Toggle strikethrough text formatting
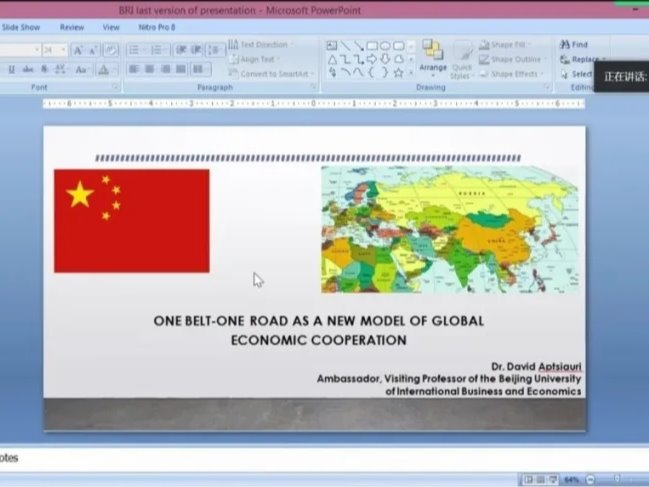649x487 pixels. (x=28, y=69)
